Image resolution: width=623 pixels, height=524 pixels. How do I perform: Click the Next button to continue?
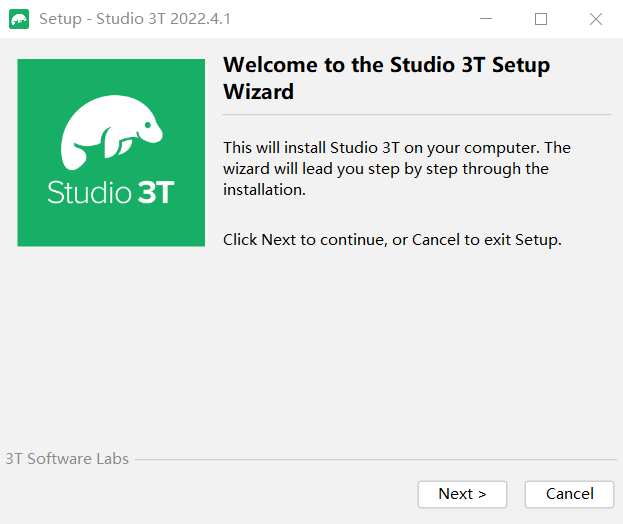462,494
